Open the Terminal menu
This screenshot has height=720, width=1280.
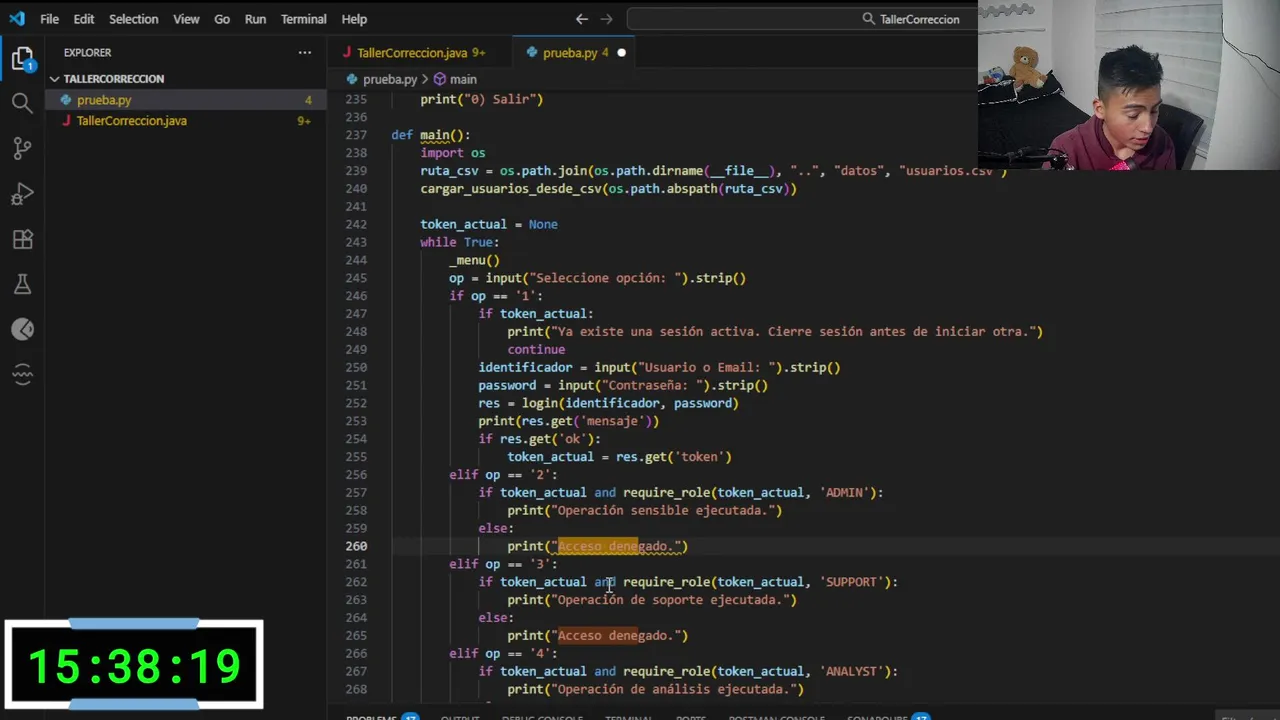click(303, 19)
